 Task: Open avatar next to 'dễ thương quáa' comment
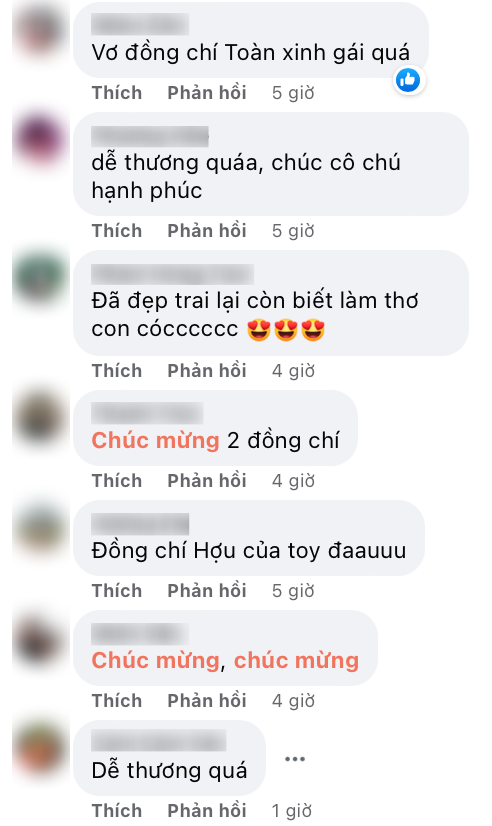pyautogui.click(x=40, y=140)
